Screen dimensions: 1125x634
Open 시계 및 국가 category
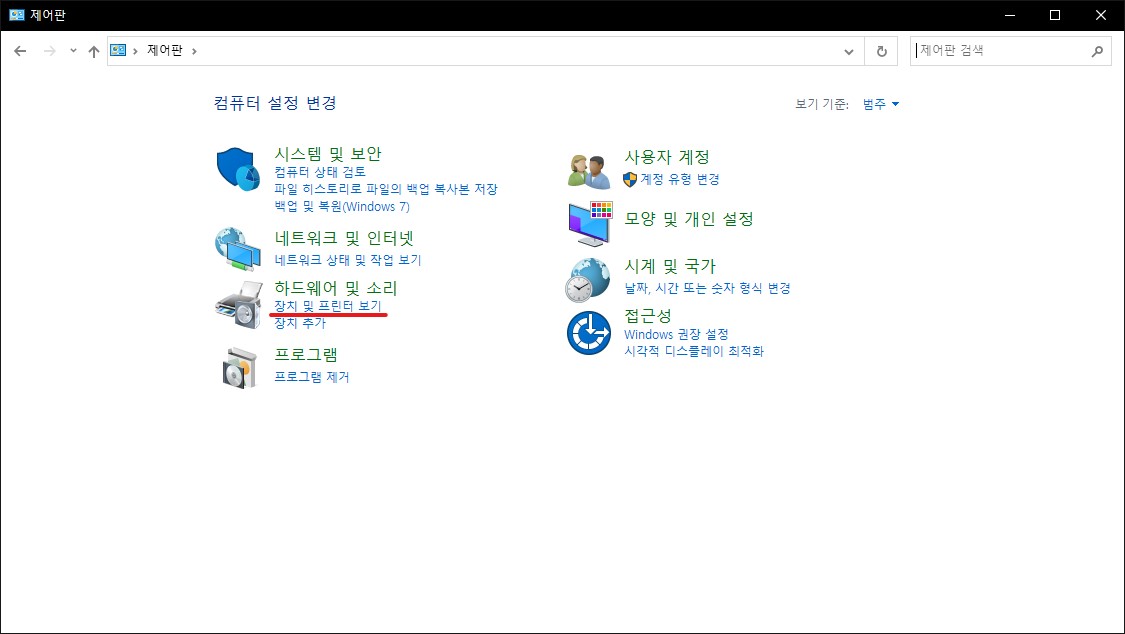point(670,266)
